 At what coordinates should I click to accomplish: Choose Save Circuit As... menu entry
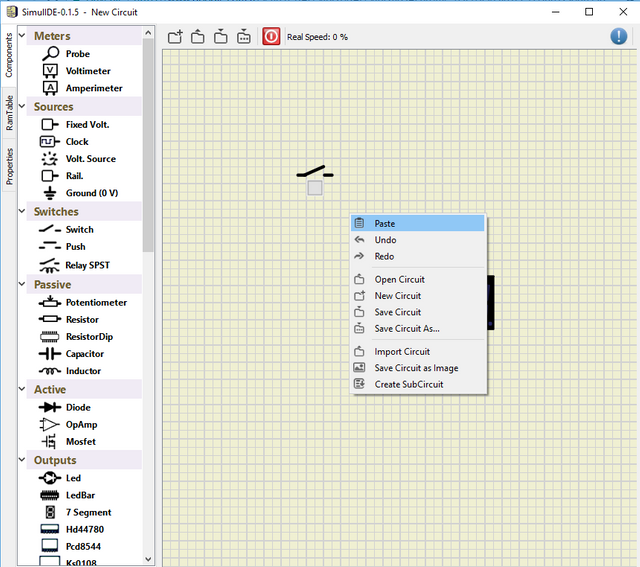418,328
